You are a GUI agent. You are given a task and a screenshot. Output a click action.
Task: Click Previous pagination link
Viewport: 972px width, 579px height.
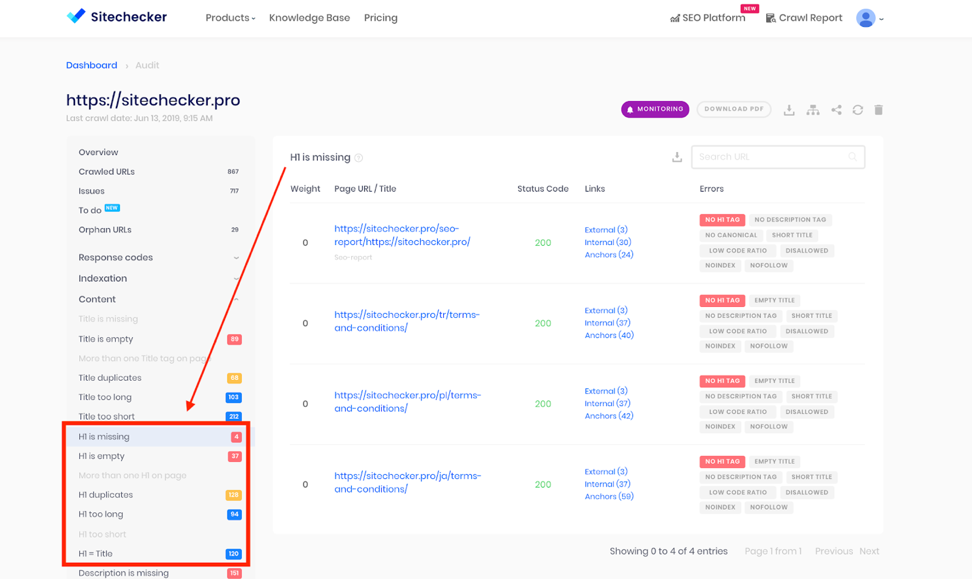pyautogui.click(x=833, y=551)
